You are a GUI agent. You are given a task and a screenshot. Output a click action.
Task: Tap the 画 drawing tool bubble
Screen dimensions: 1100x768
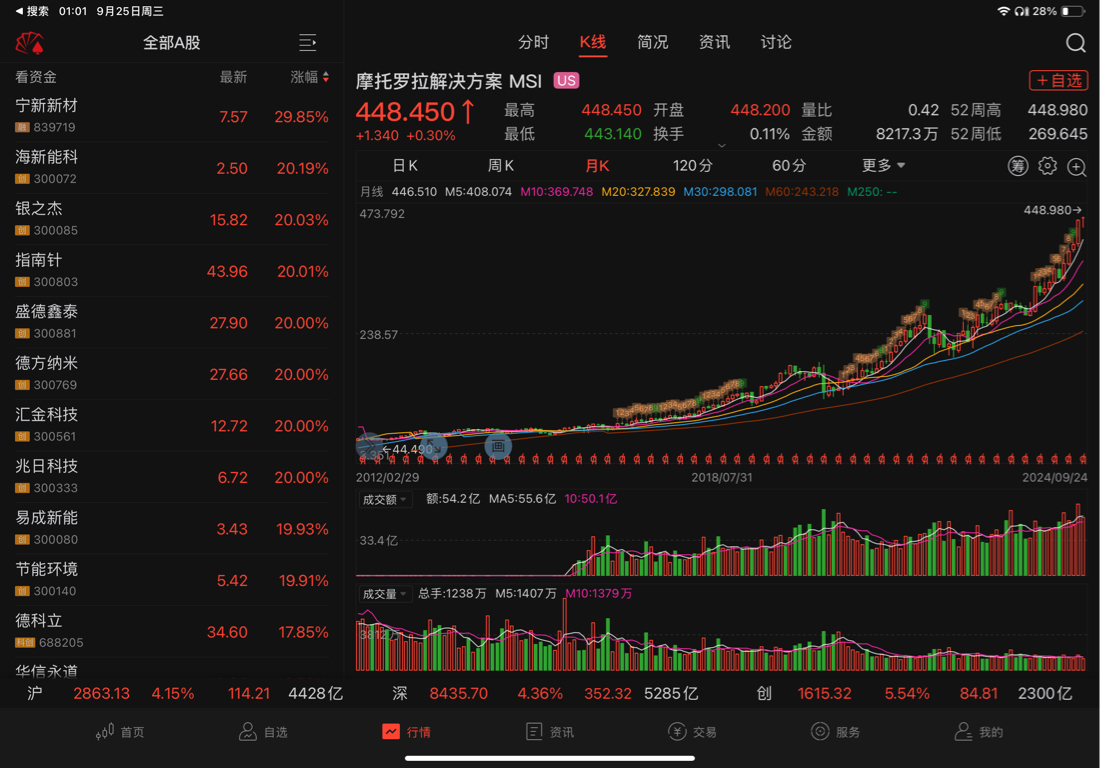498,445
